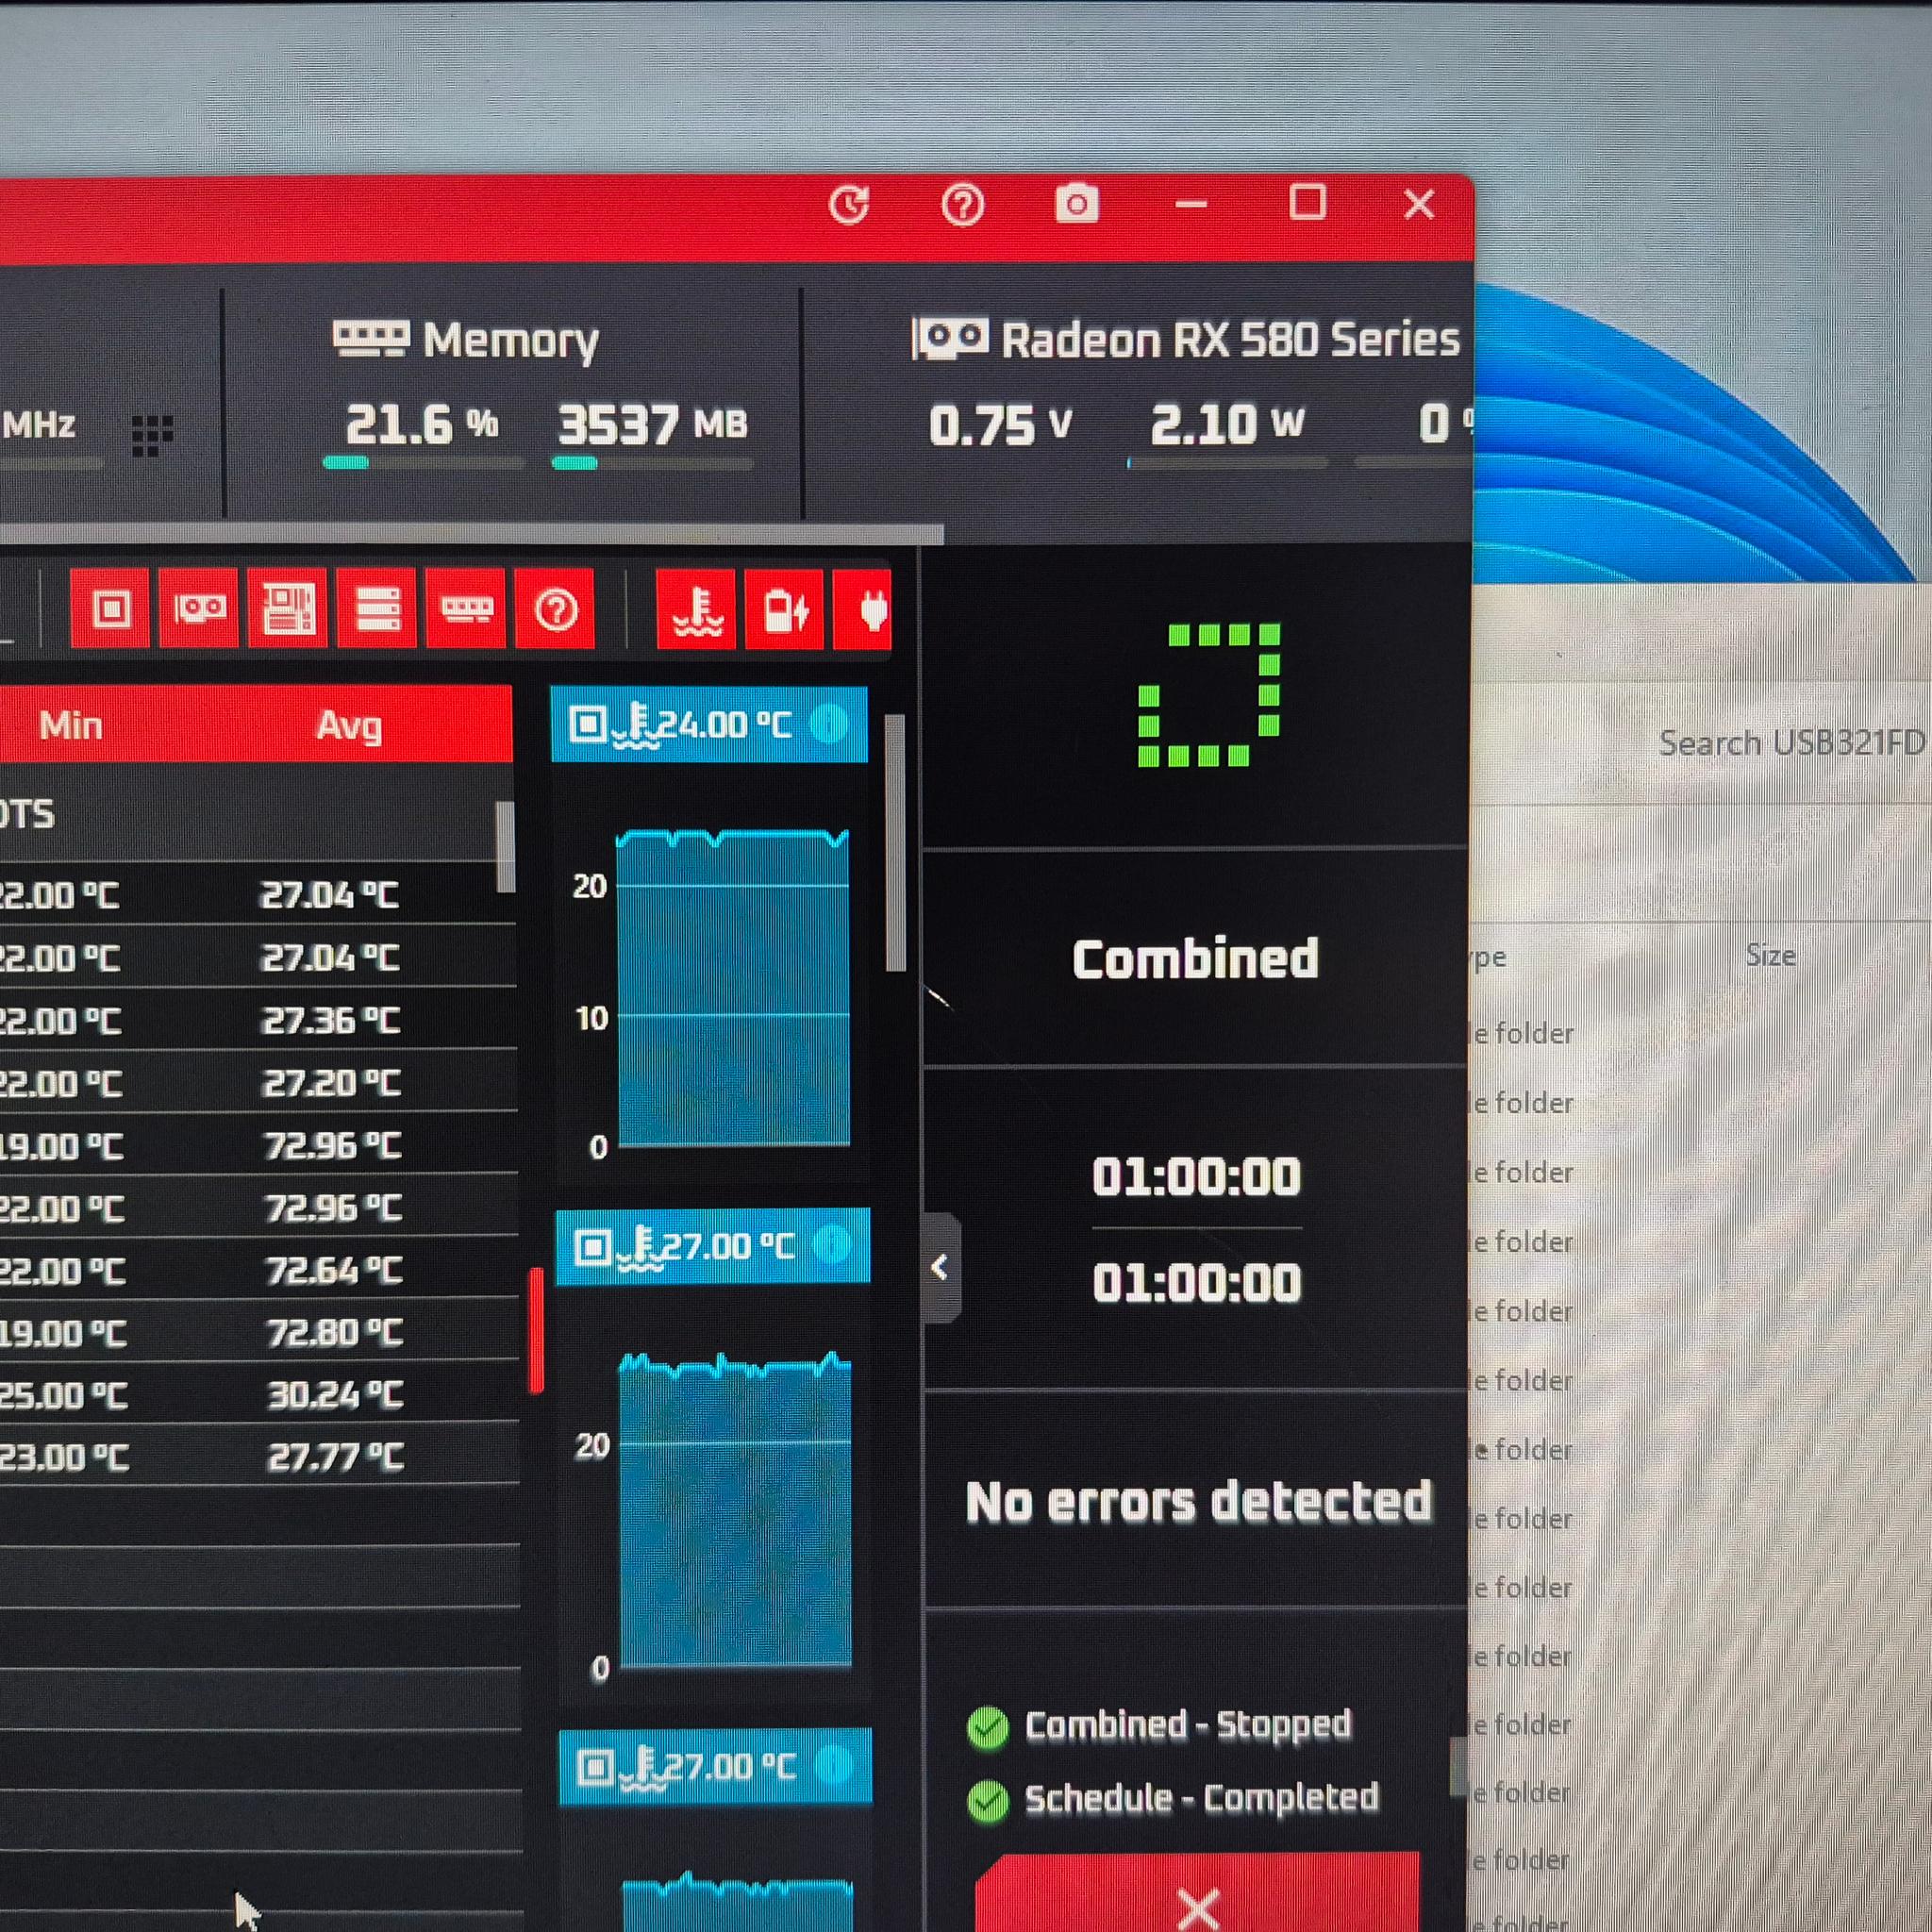1932x1932 pixels.
Task: Click the memory percent usage progress bar
Action: click(x=424, y=463)
